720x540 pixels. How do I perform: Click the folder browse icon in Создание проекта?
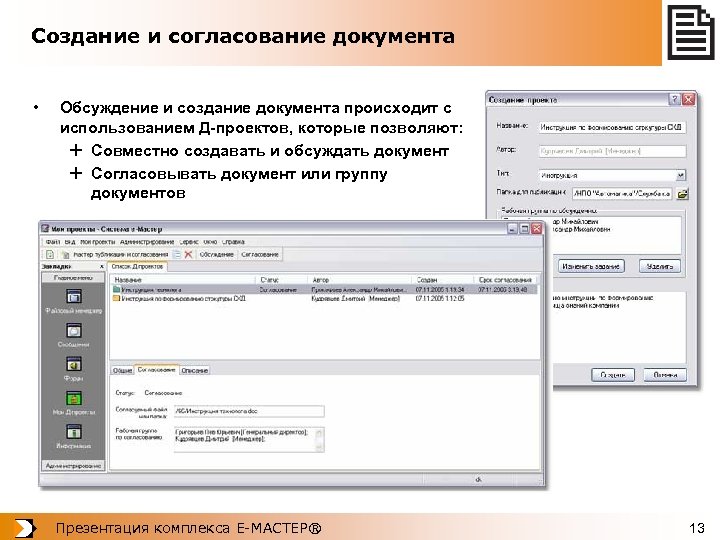[x=682, y=194]
